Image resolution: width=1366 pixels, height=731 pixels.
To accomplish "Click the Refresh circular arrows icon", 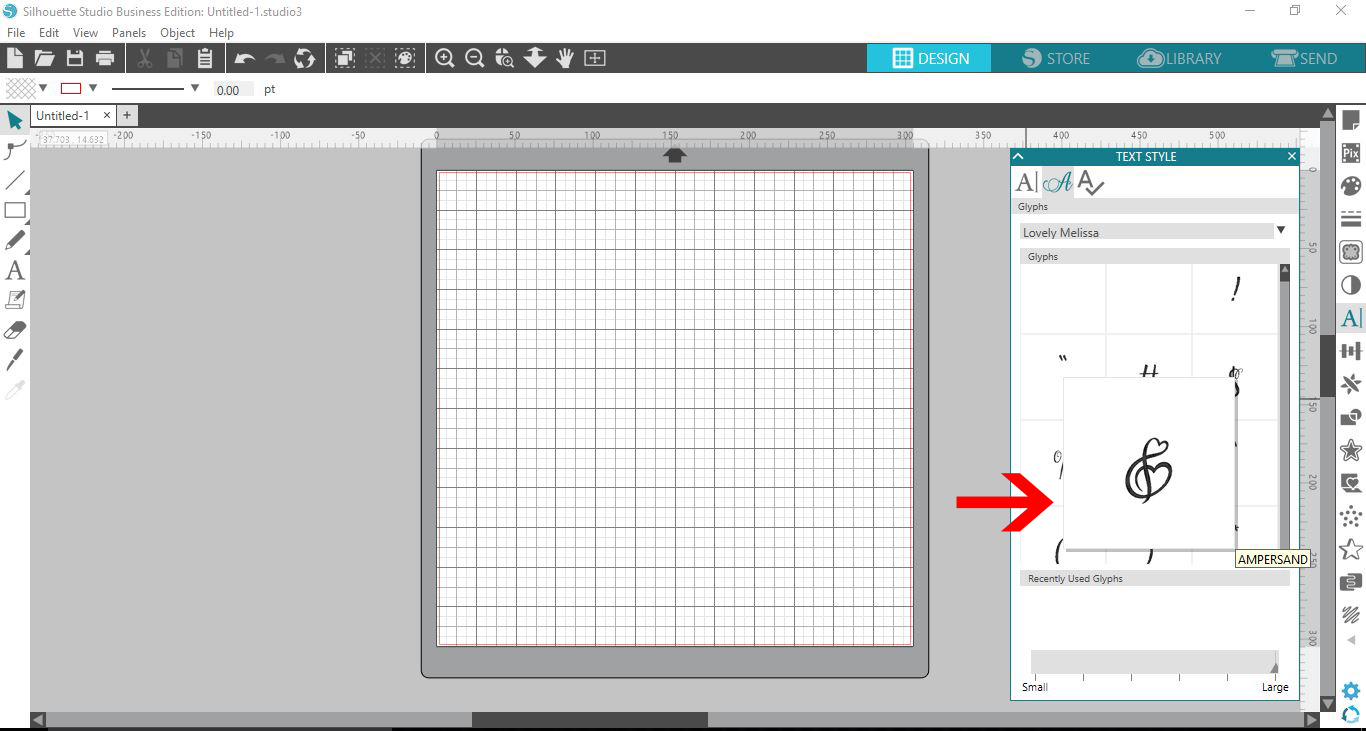I will (x=305, y=58).
